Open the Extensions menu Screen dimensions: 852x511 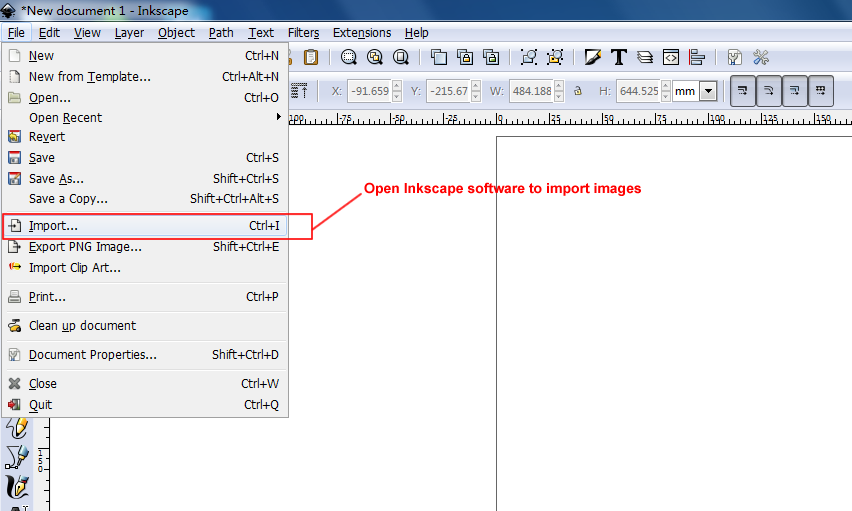pos(362,33)
